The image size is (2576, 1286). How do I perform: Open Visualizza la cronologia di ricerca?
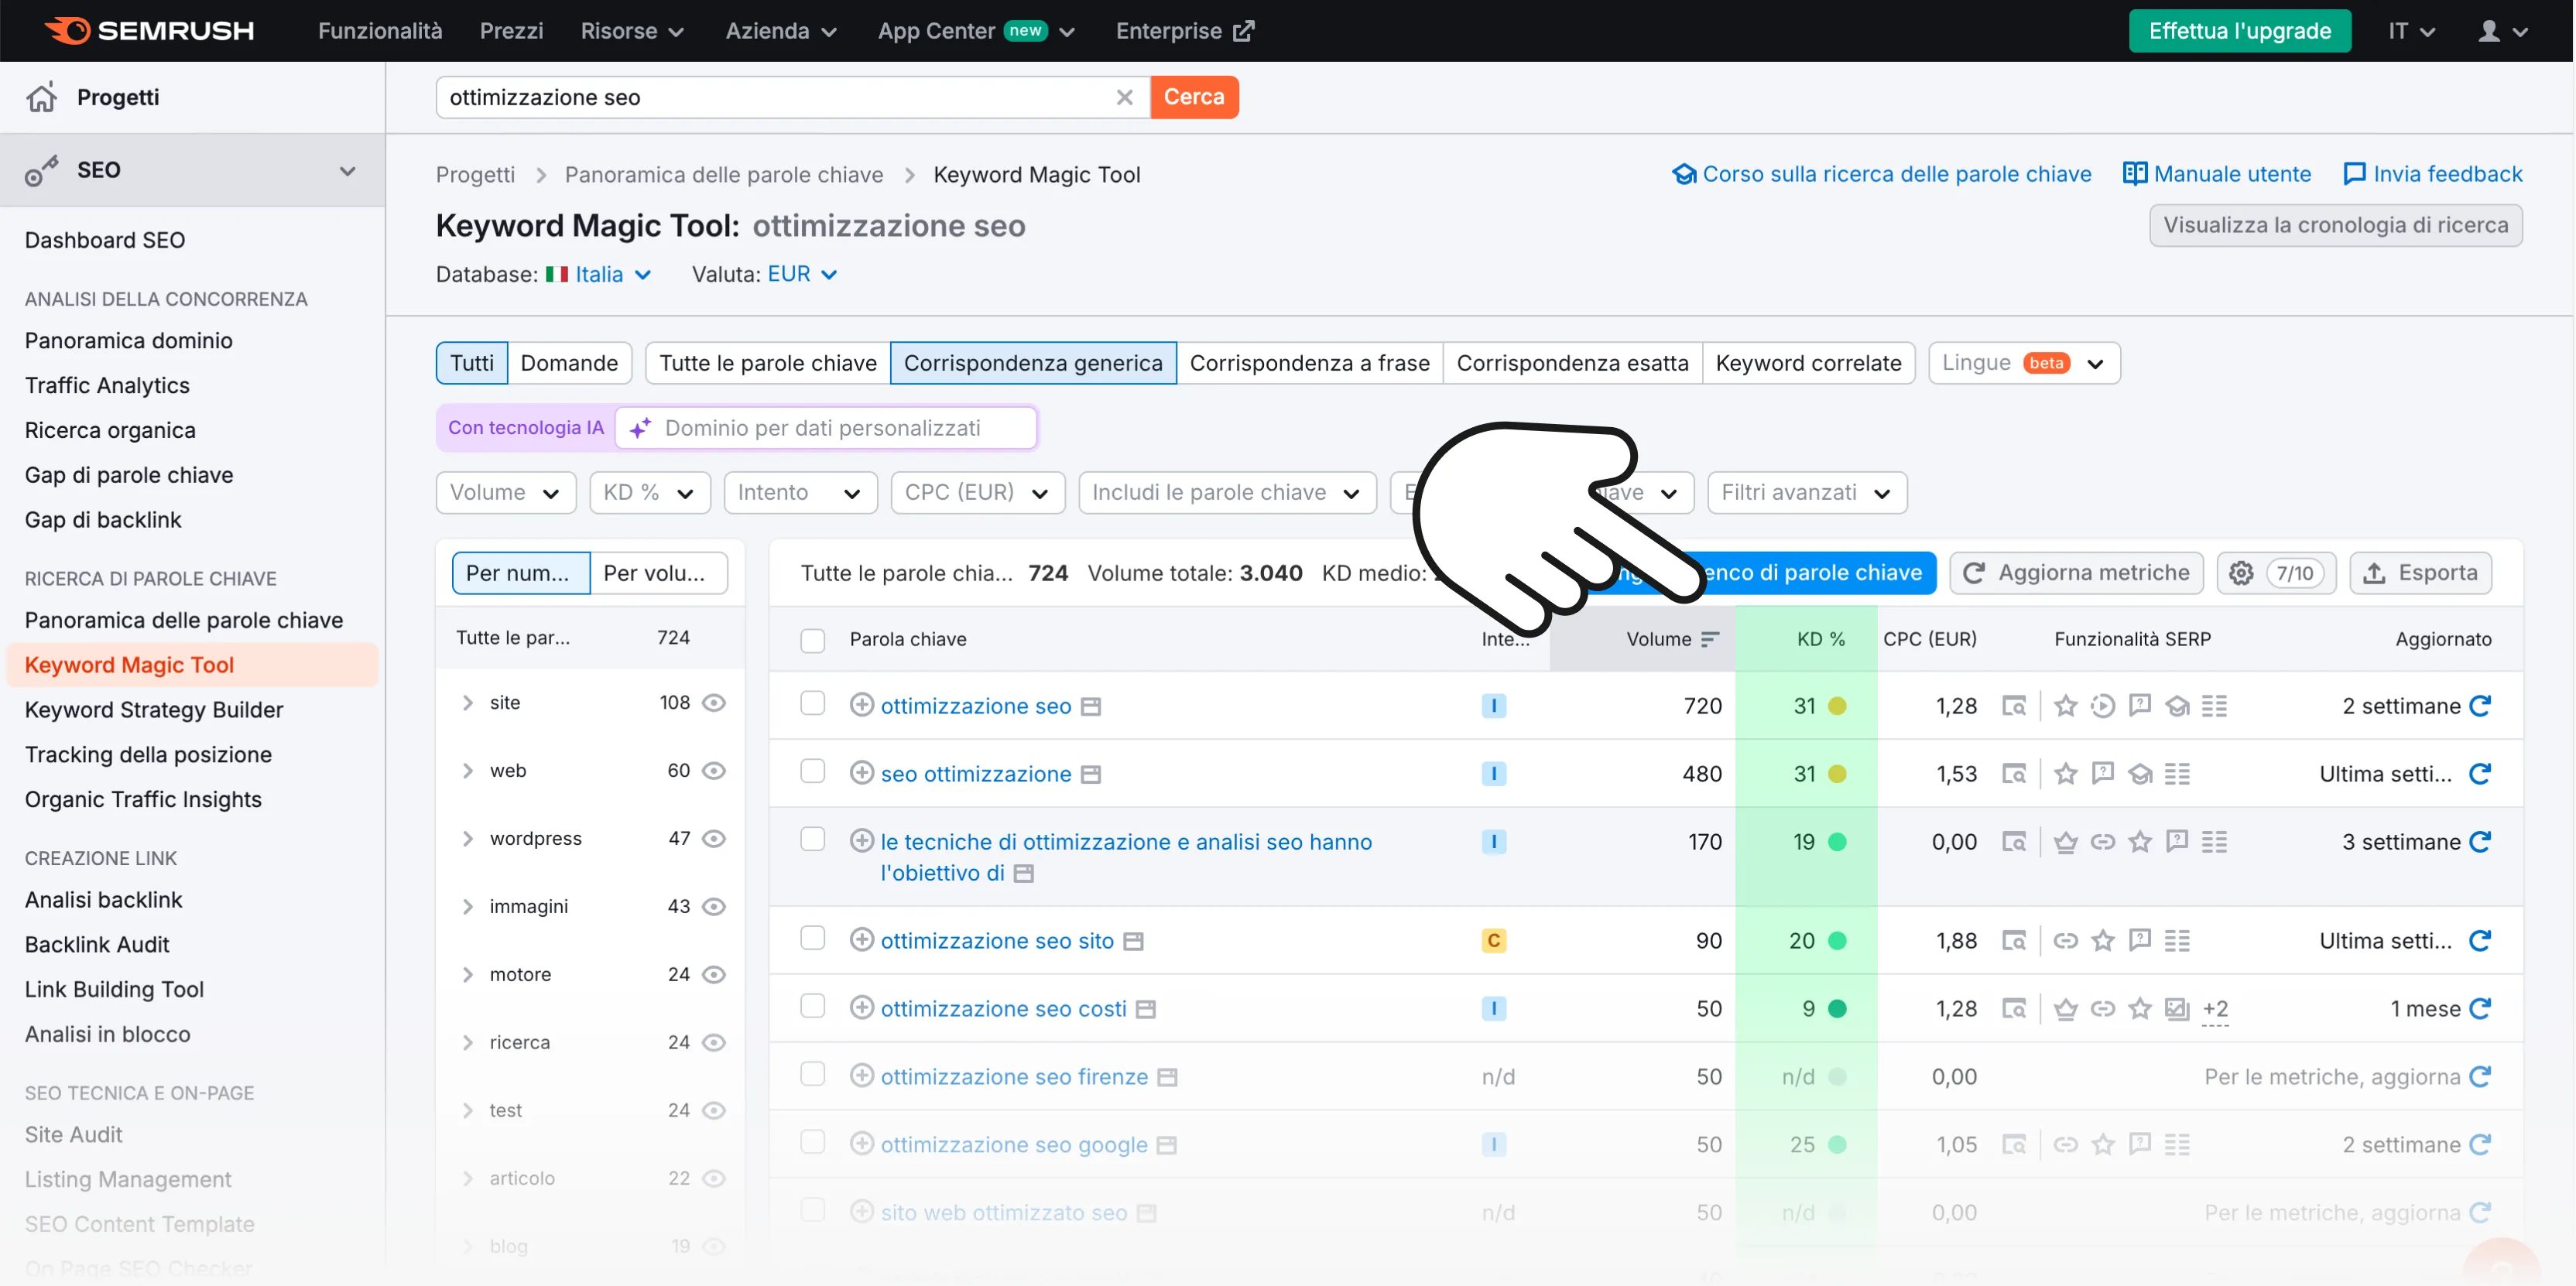[2336, 225]
